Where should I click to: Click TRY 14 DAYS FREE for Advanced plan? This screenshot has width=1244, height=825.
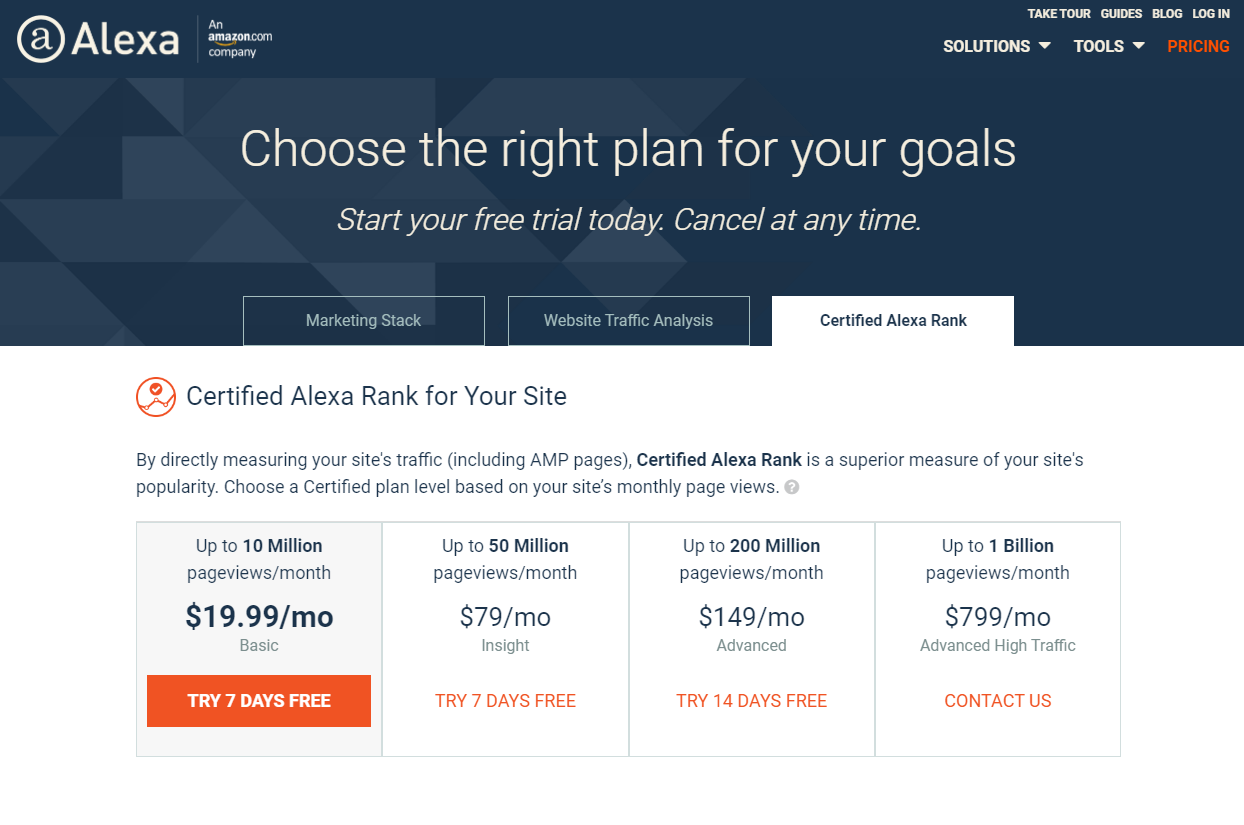click(751, 701)
